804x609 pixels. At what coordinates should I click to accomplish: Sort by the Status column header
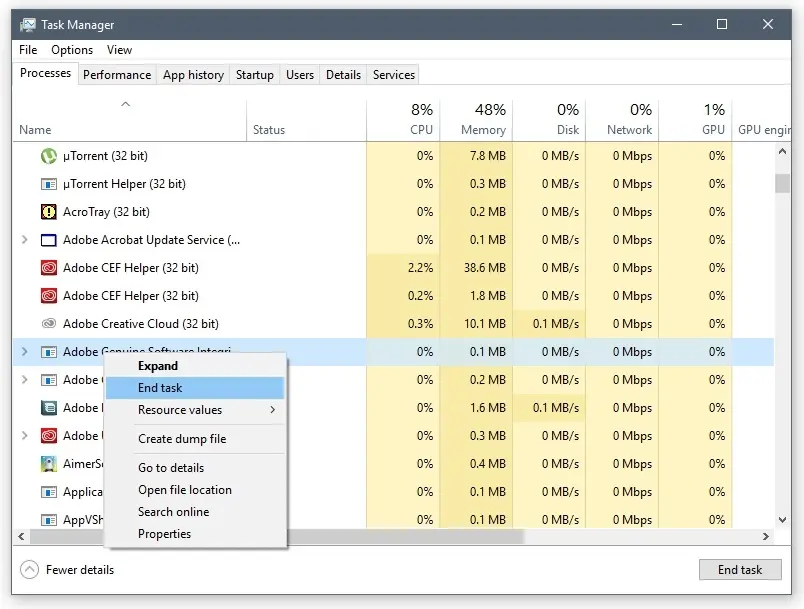click(x=307, y=120)
